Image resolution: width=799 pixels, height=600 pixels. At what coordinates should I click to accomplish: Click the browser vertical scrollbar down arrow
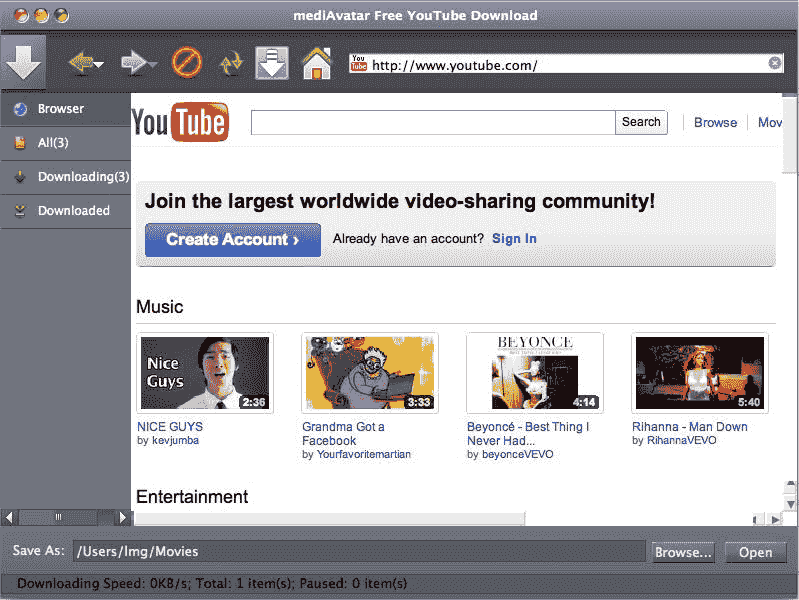[790, 505]
